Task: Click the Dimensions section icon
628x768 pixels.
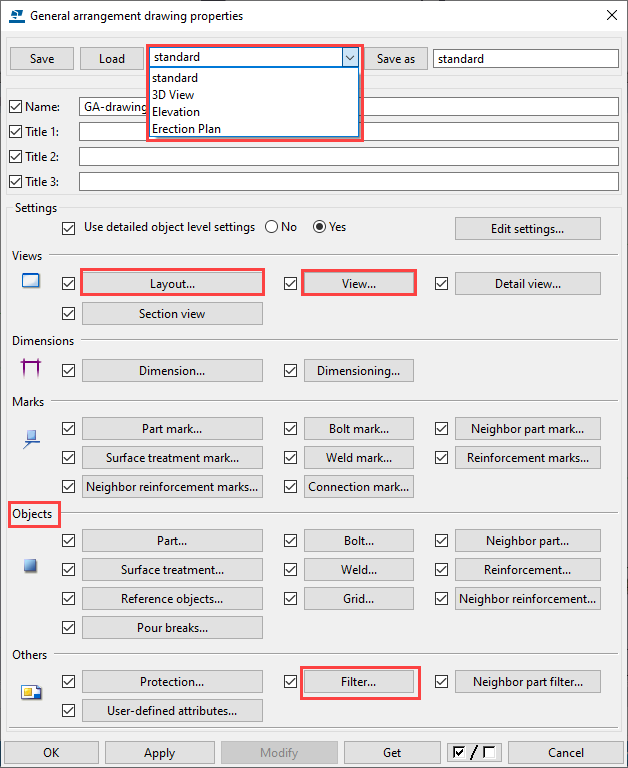Action: (x=30, y=368)
